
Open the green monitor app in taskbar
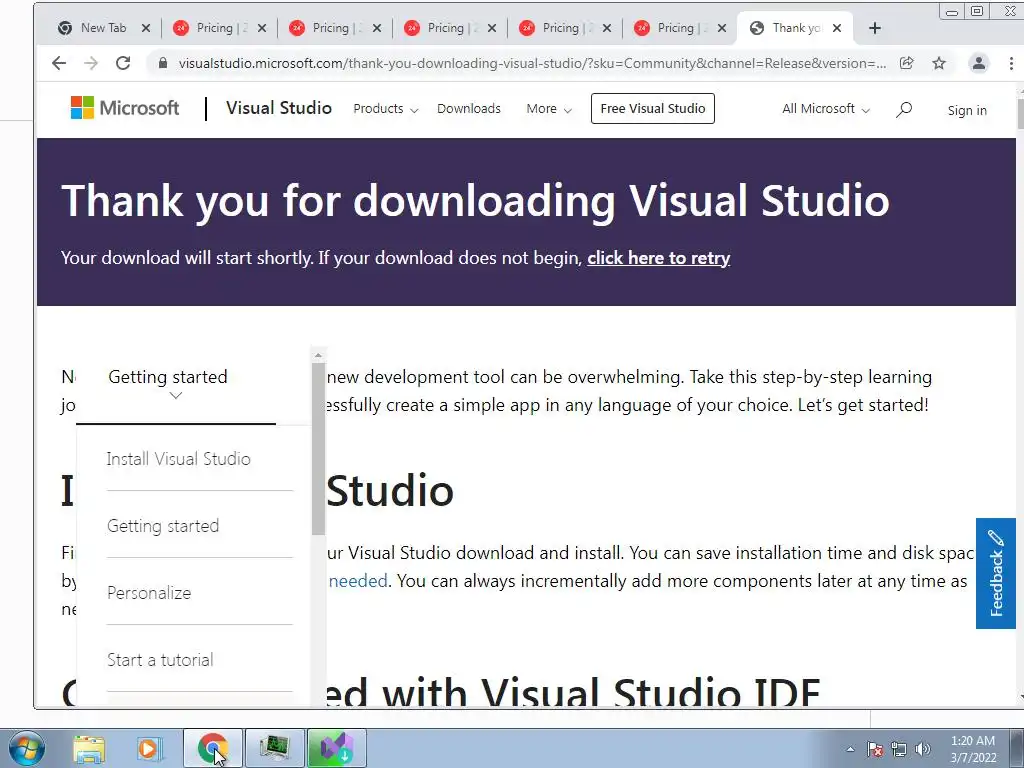274,748
